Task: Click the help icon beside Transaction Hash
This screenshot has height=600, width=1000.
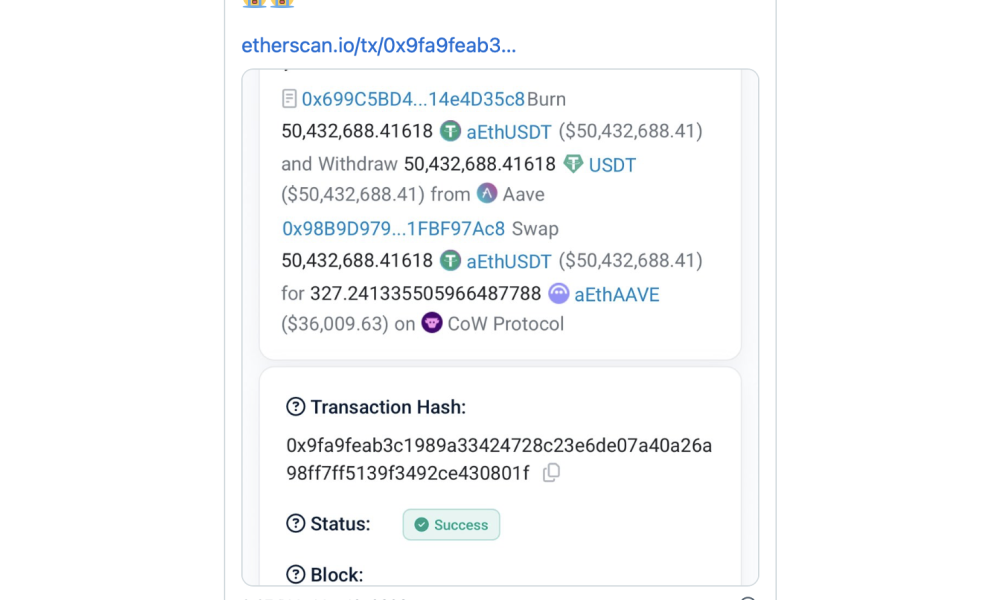Action: pos(295,406)
